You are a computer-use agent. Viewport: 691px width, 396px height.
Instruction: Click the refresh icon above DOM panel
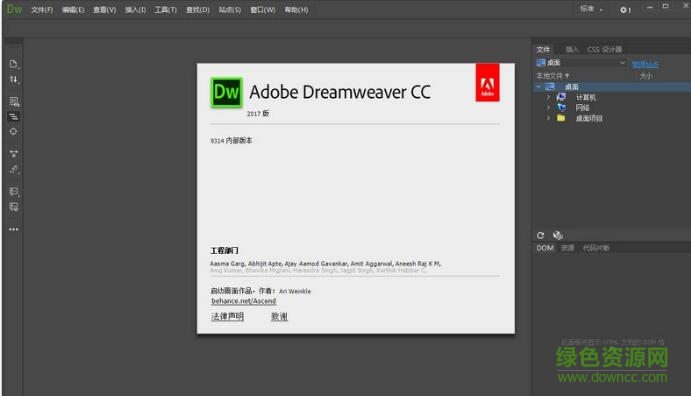click(541, 235)
